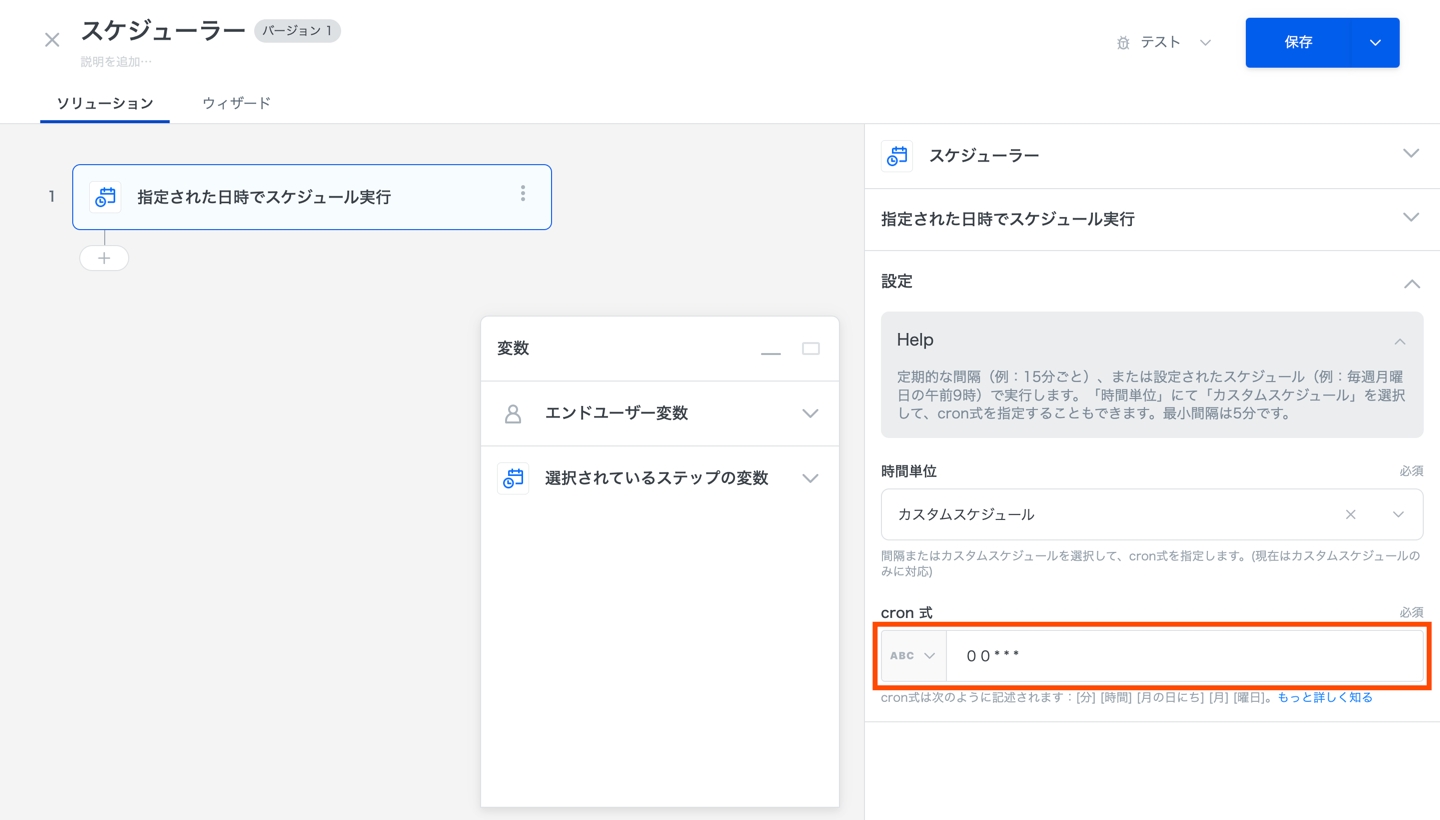Collapse the Help box

click(x=1400, y=341)
